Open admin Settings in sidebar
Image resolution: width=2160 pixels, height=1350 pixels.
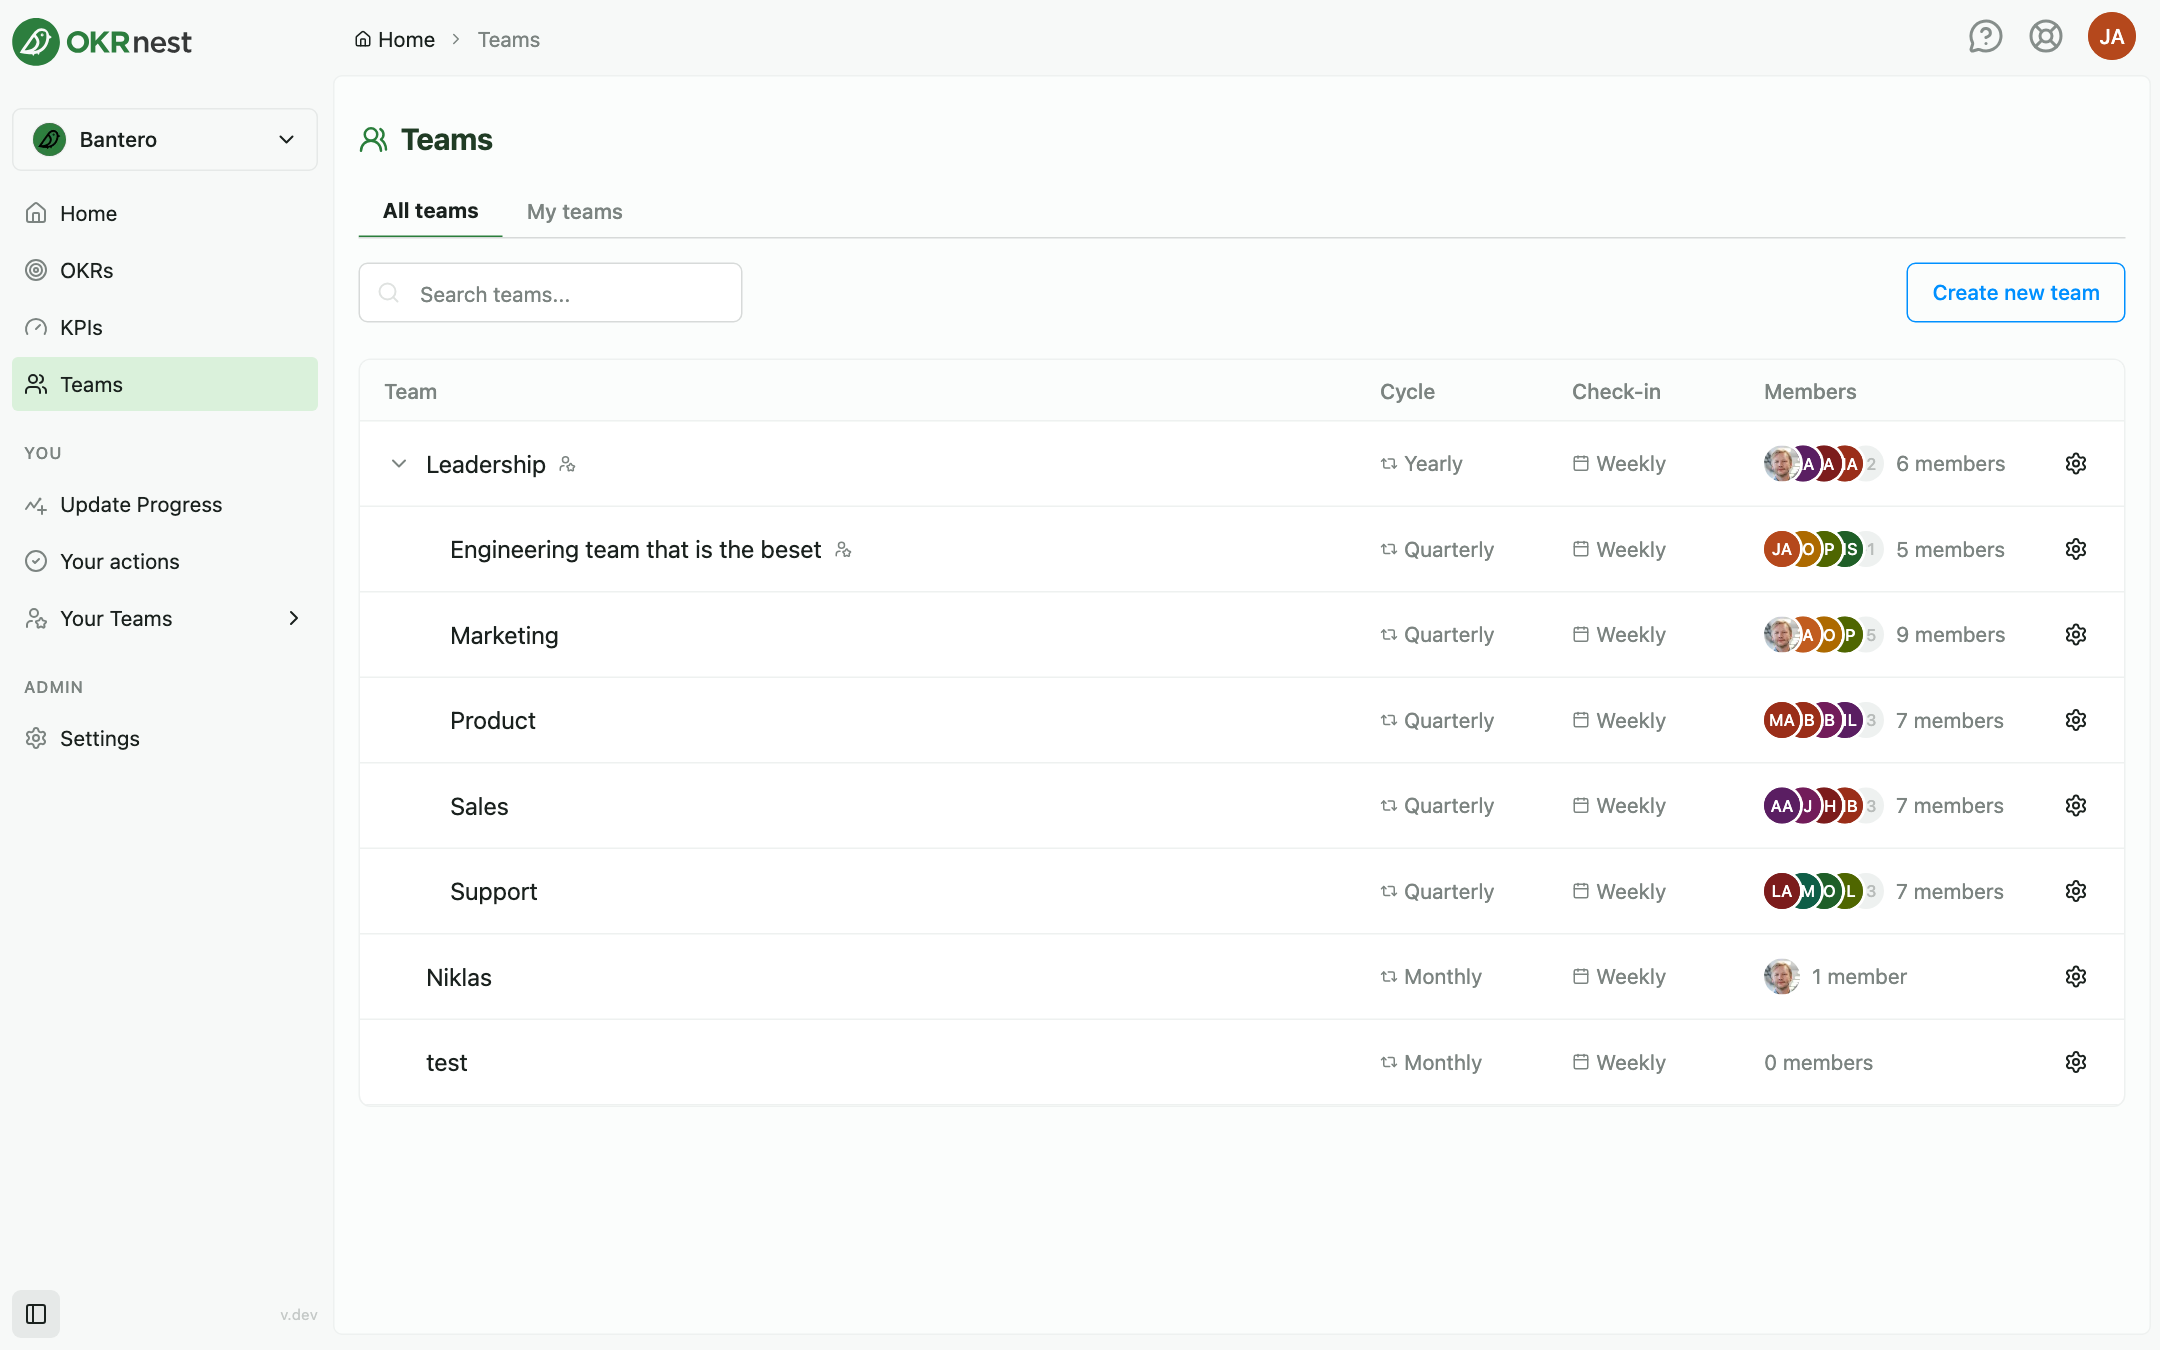[x=165, y=739]
